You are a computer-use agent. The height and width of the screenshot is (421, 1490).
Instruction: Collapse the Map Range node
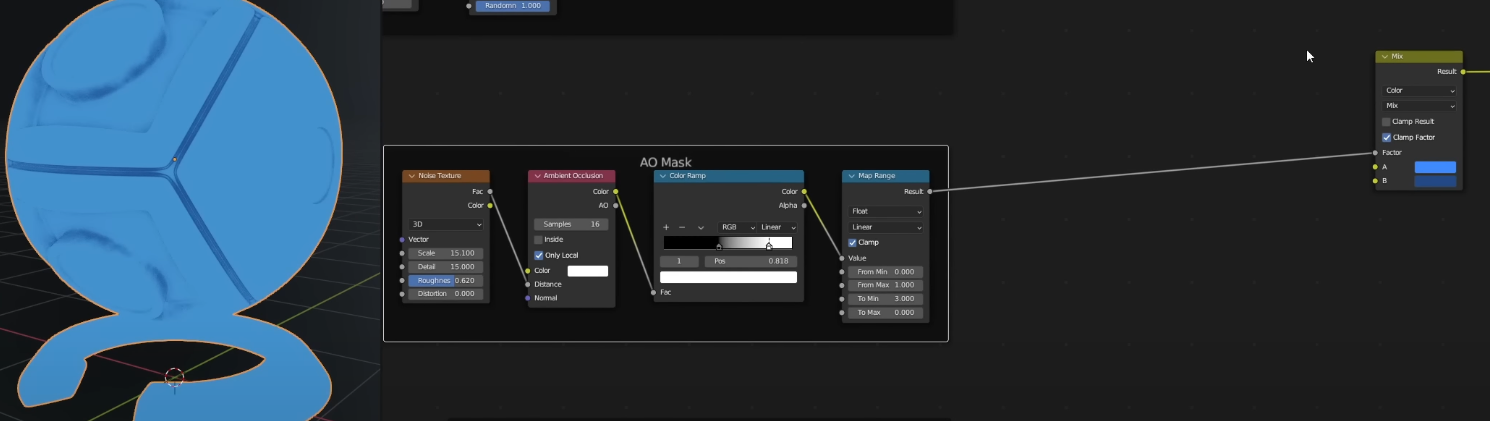click(x=850, y=176)
